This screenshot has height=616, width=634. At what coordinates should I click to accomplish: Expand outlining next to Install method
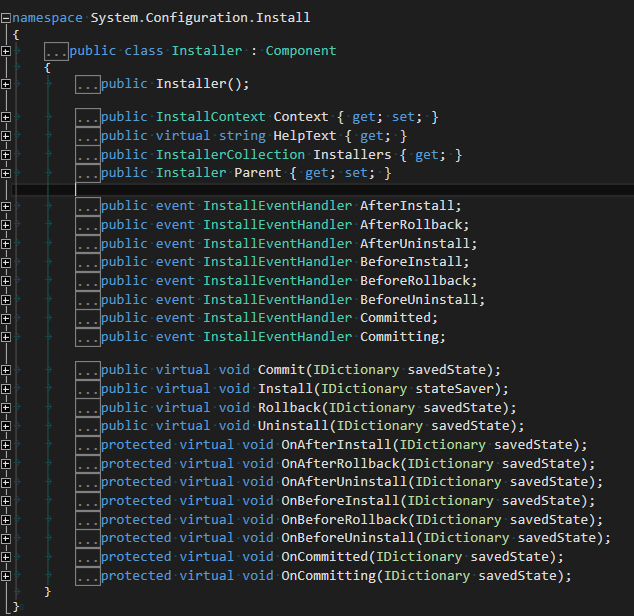[x=6, y=389]
